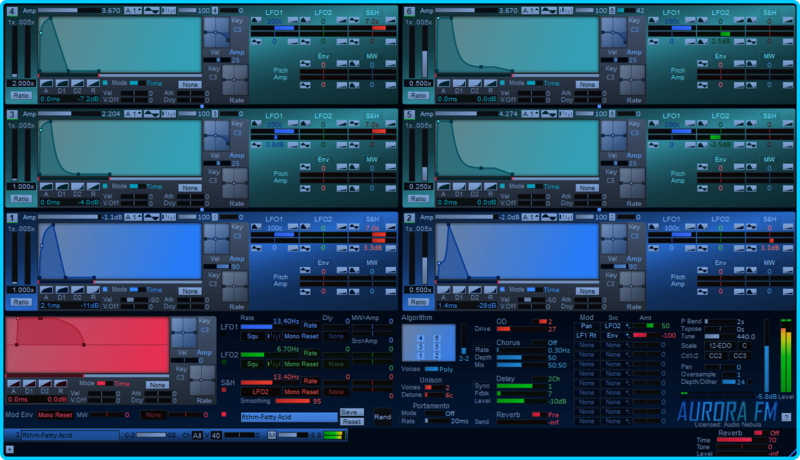The width and height of the screenshot is (800, 460).
Task: Click LFO2 step pattern icon beside Squ
Action: (274, 364)
